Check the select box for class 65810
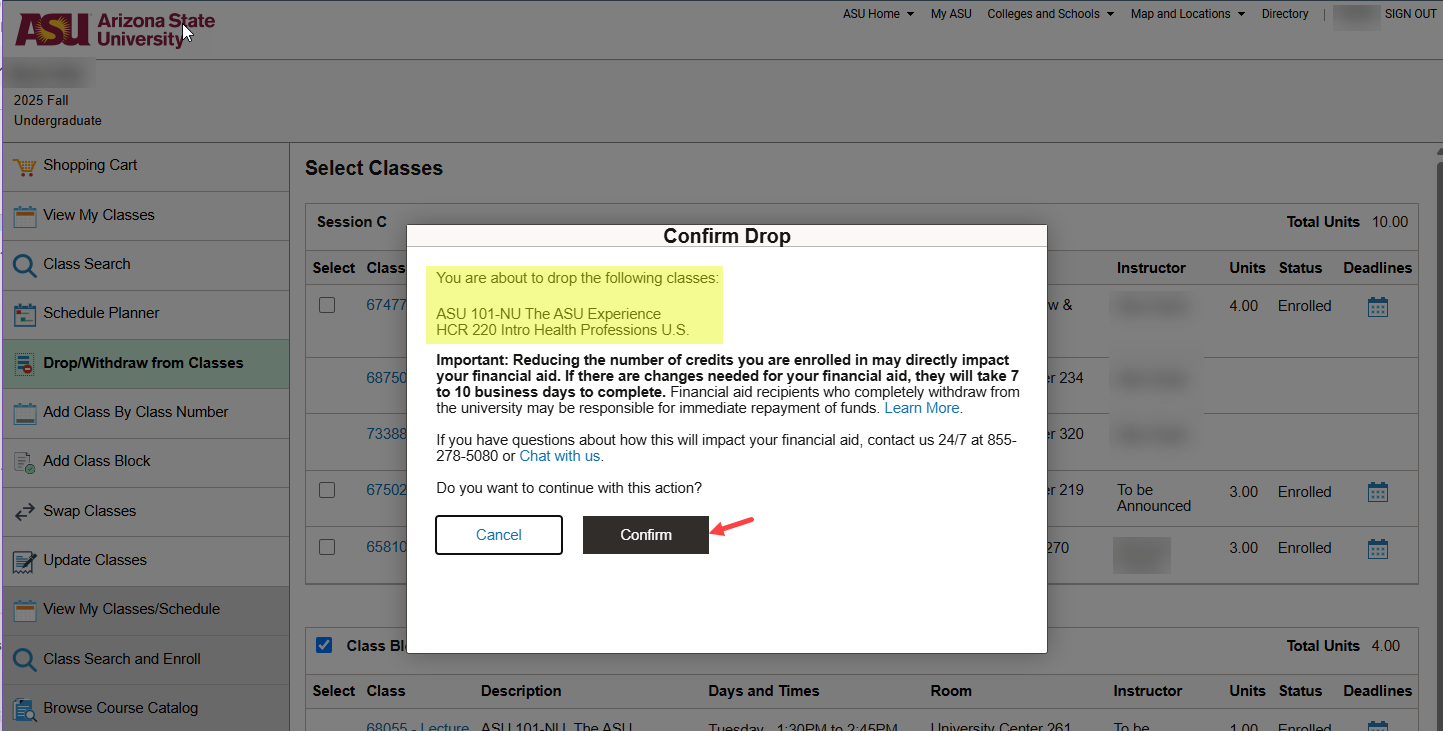Screen dimensions: 1443x731 (327, 547)
